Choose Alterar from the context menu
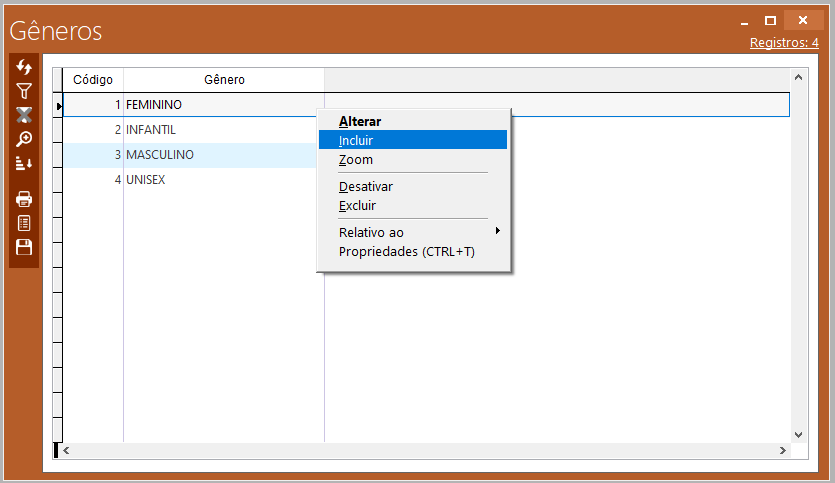 pyautogui.click(x=360, y=121)
